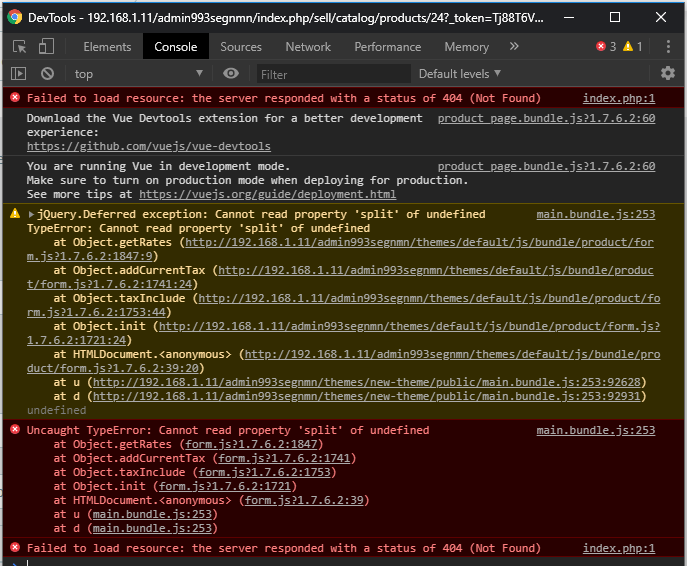Open console settings gear icon
687x566 pixels.
[x=668, y=73]
